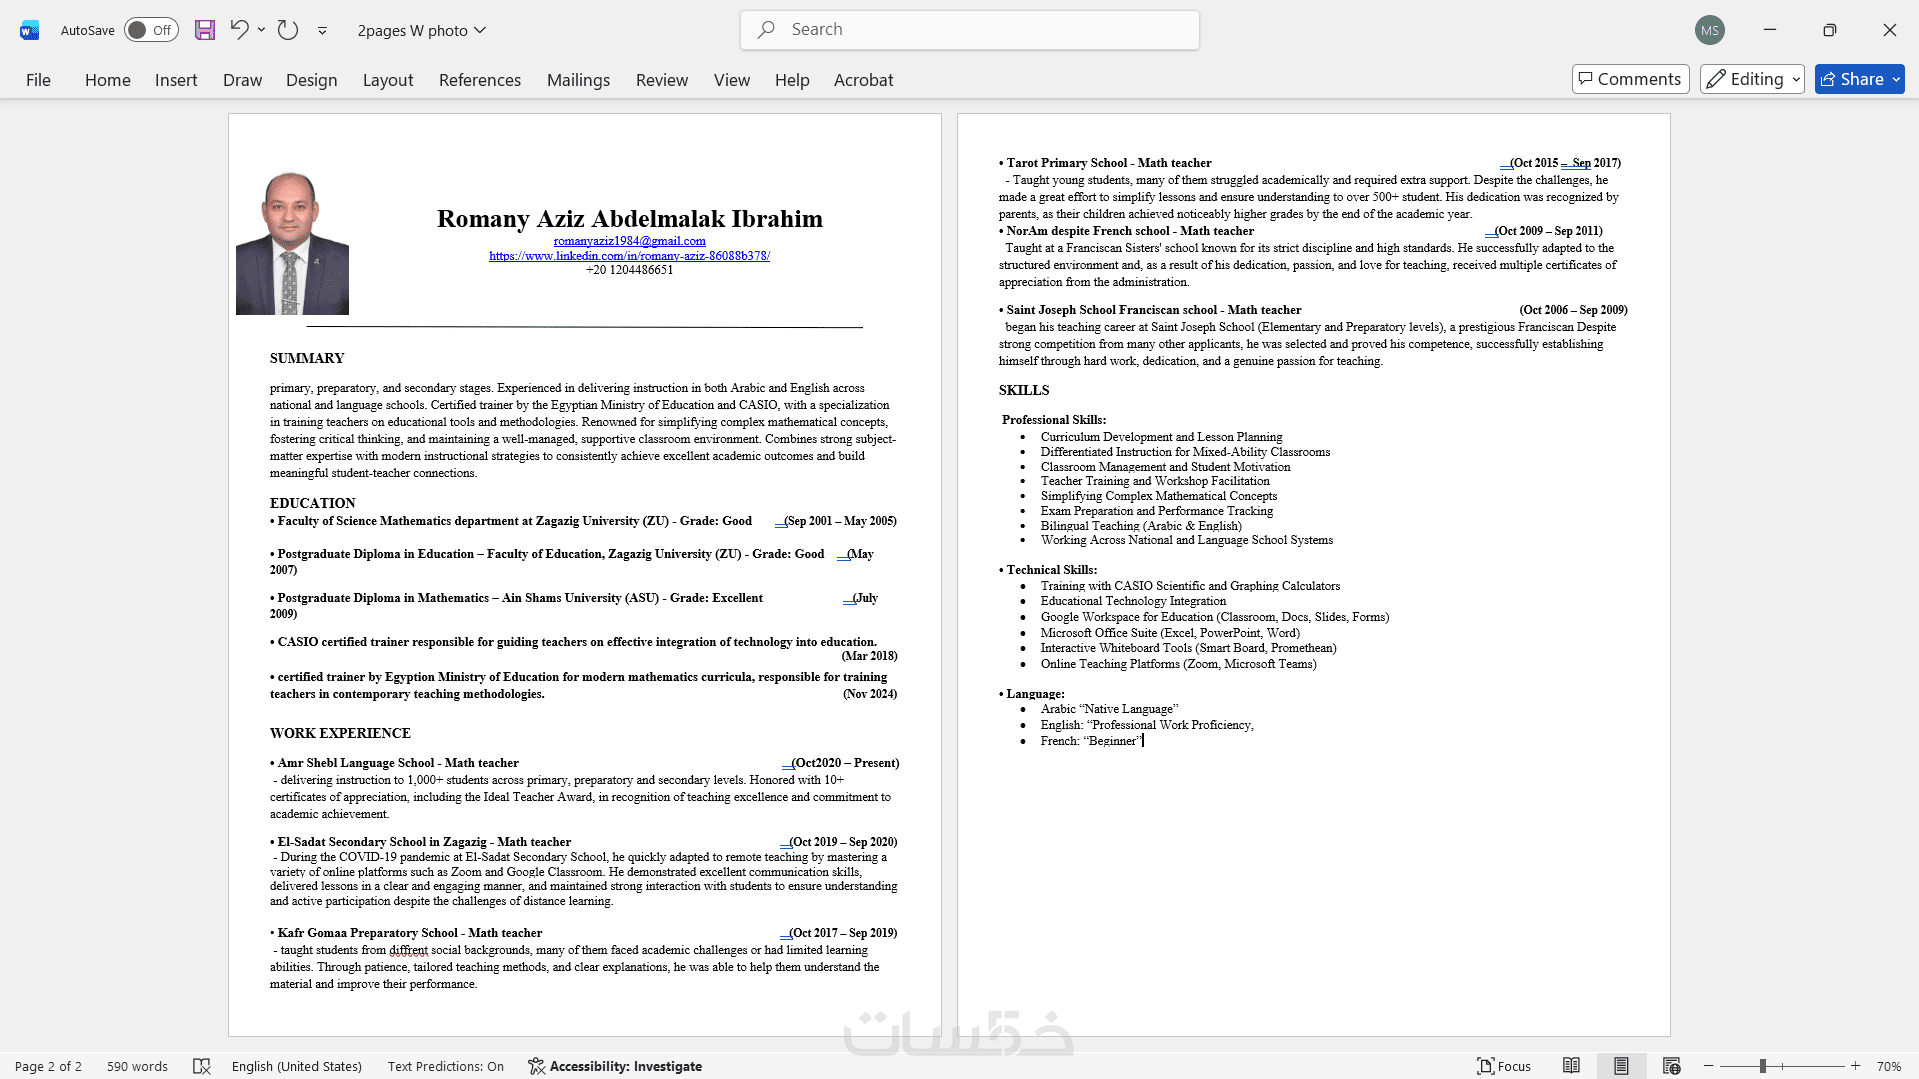The width and height of the screenshot is (1919, 1079).
Task: Click the Page 2 of 2 indicator
Action: pyautogui.click(x=48, y=1066)
